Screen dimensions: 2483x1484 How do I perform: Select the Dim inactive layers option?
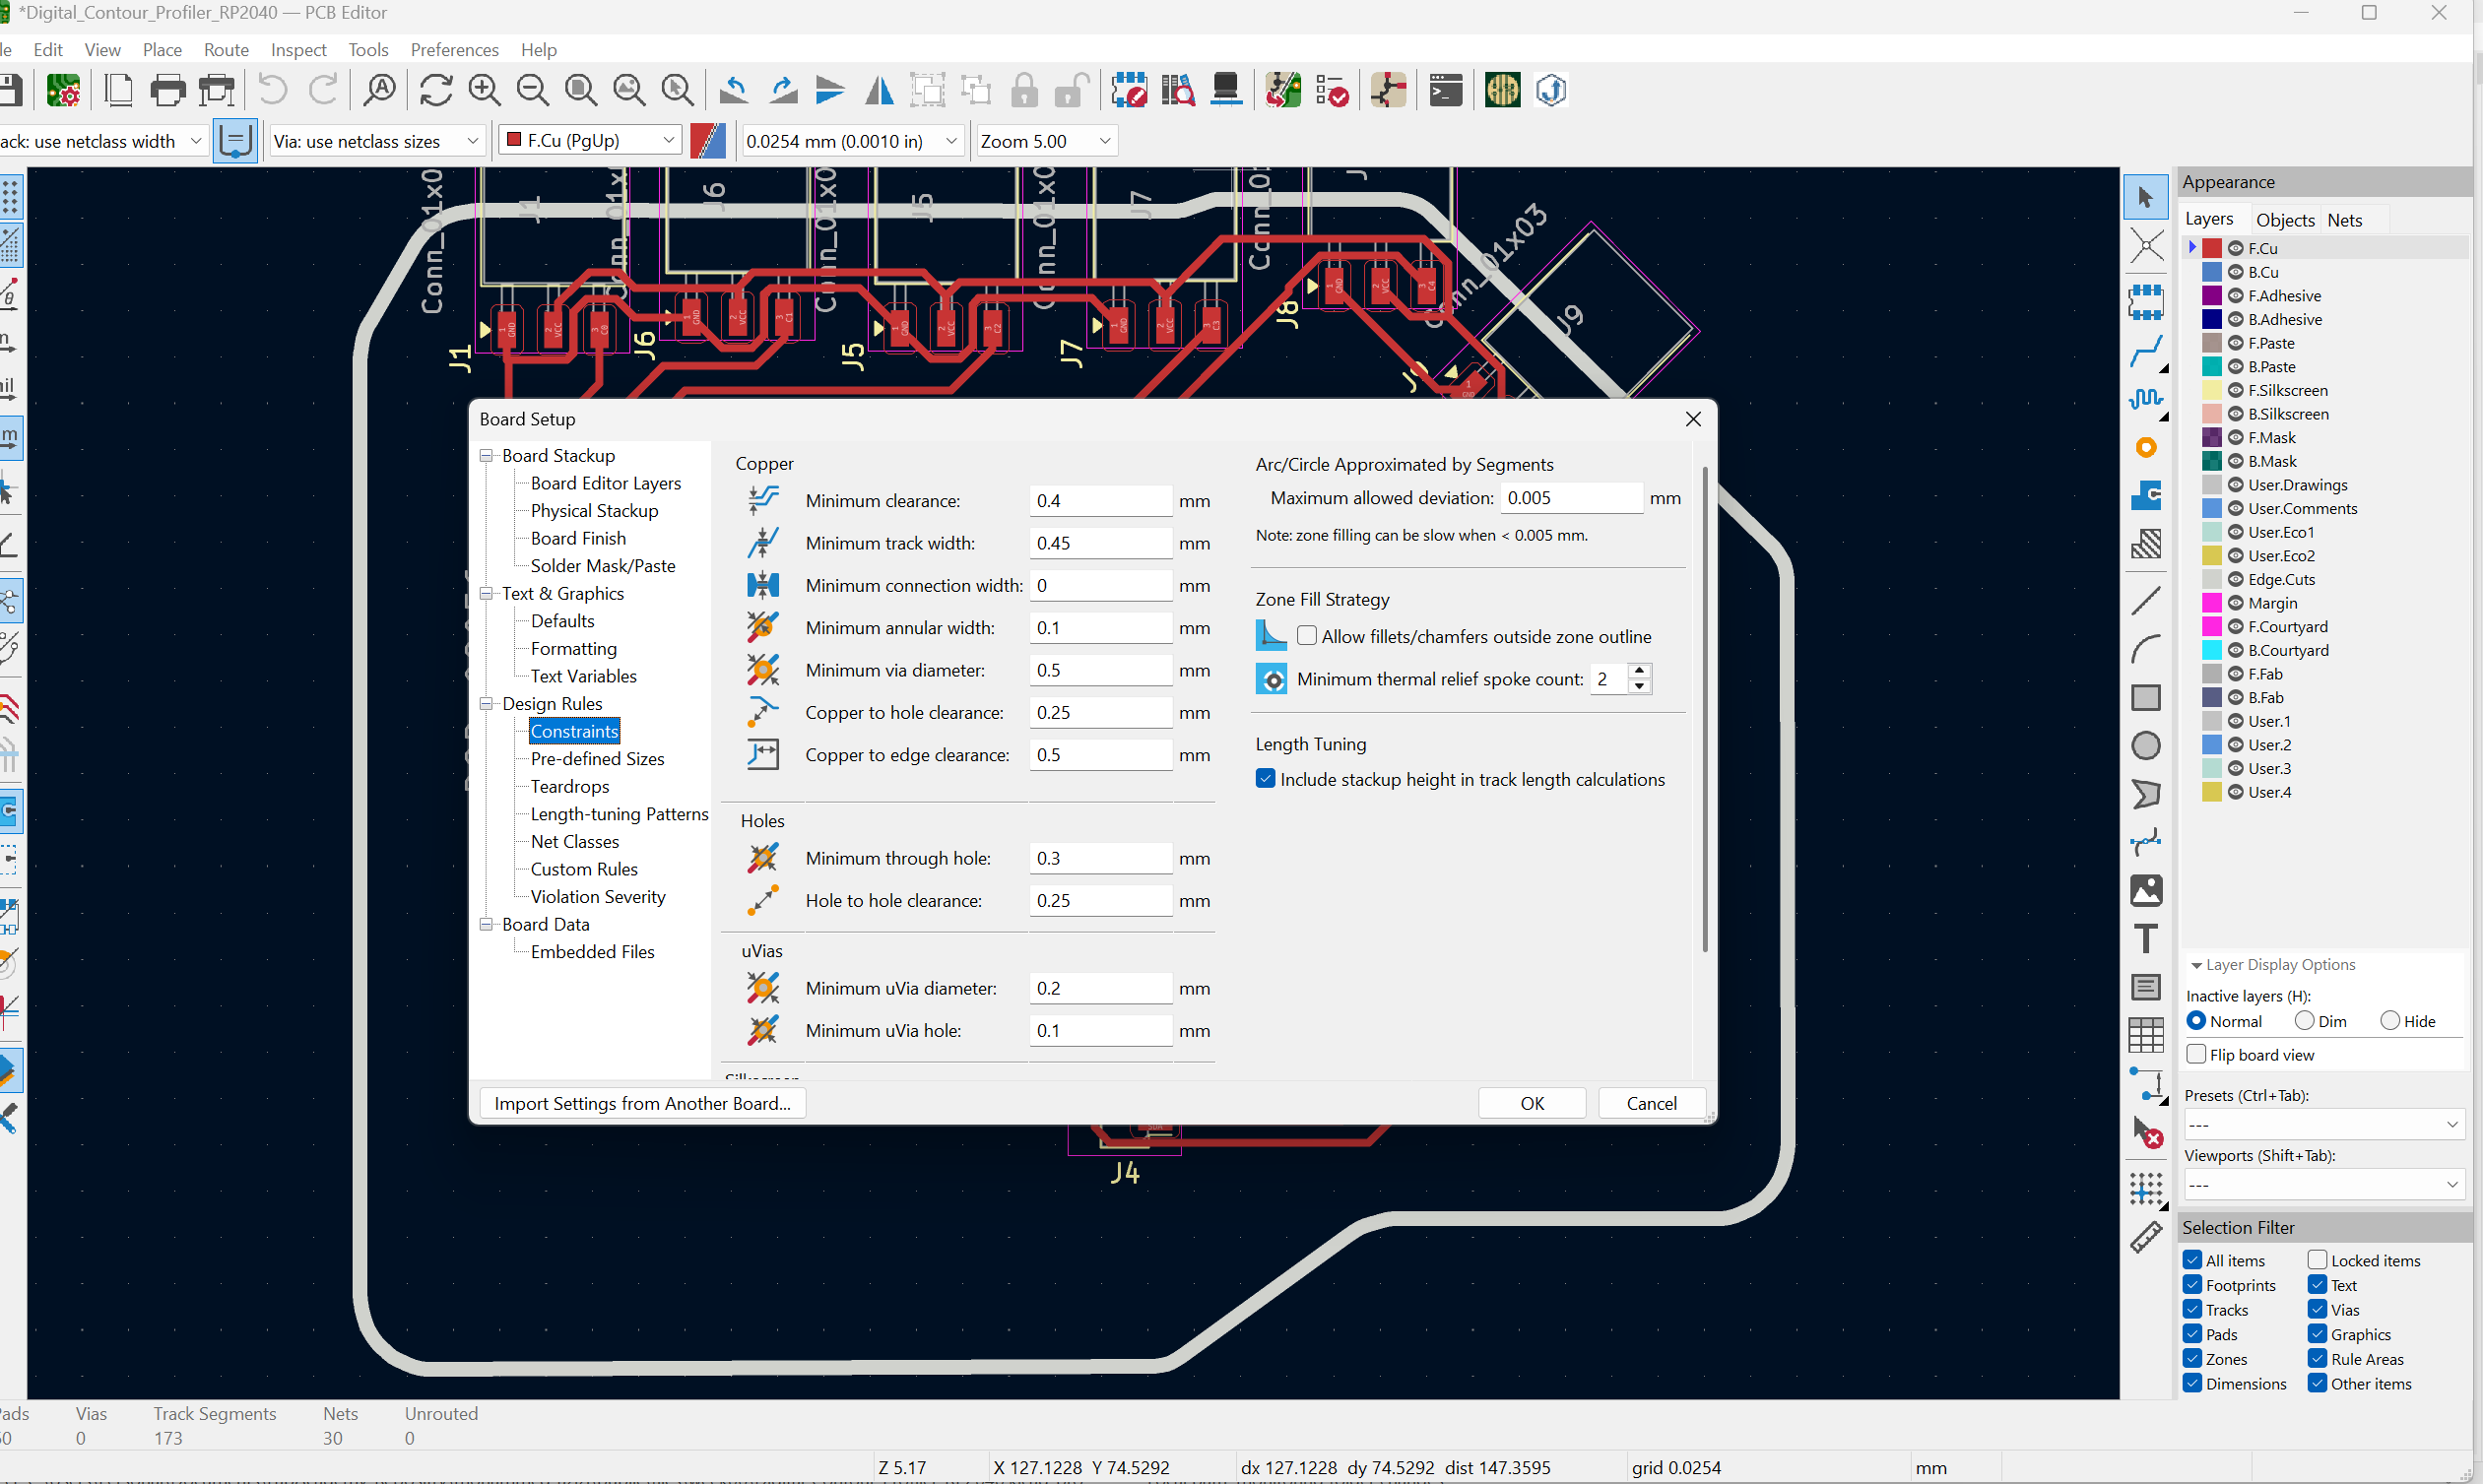2304,1021
